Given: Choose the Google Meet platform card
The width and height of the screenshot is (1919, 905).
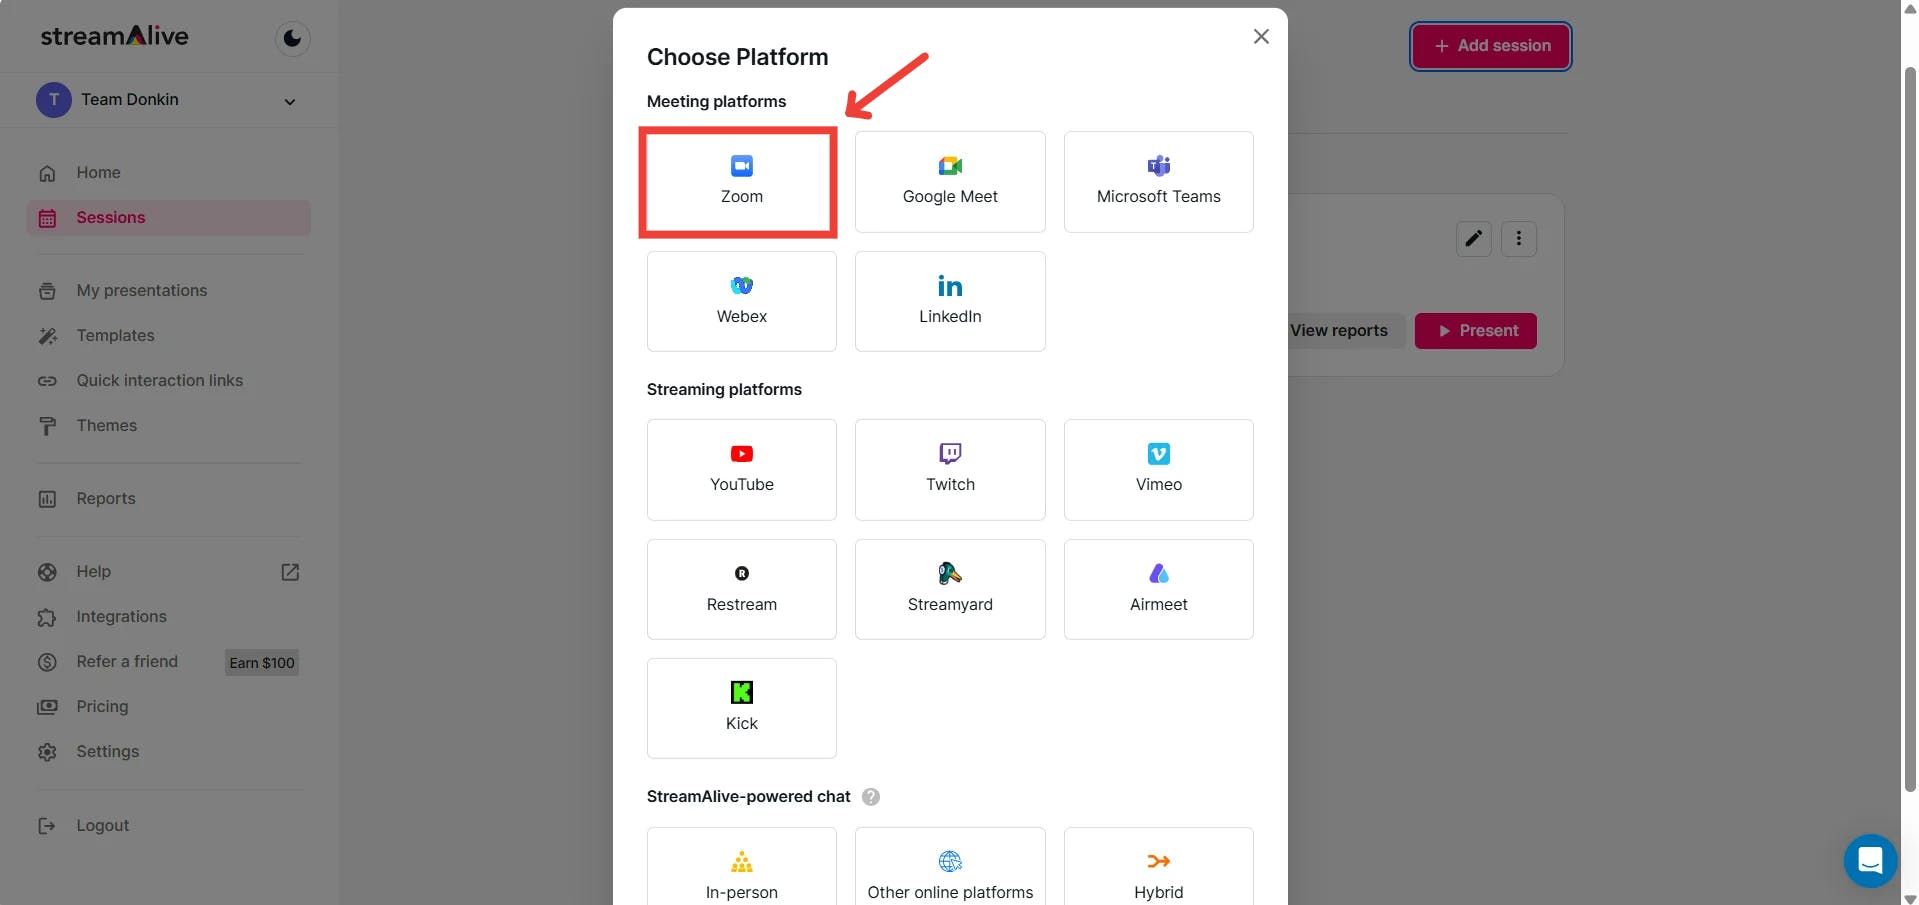Looking at the screenshot, I should point(950,182).
